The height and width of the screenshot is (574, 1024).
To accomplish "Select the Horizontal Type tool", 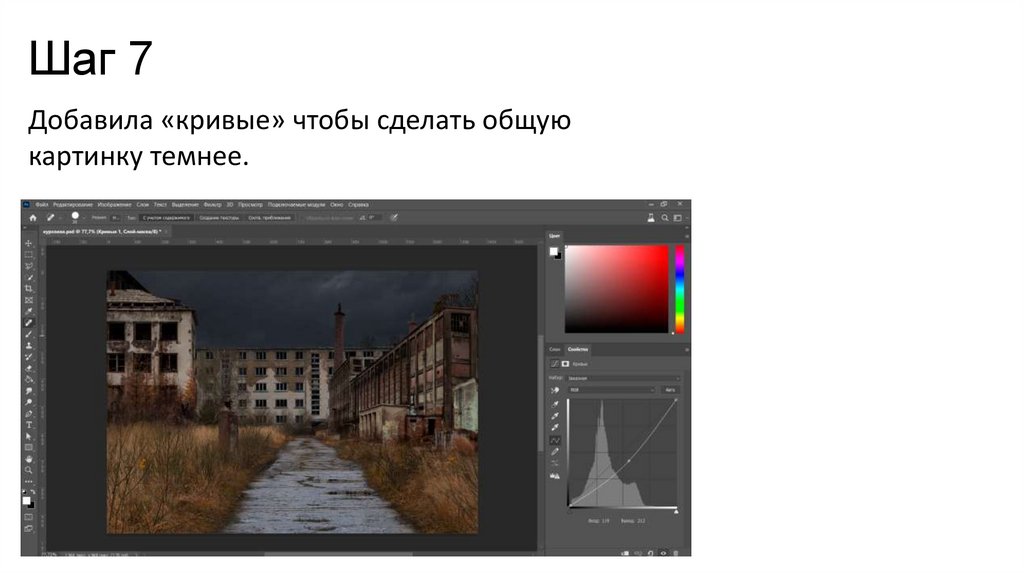I will point(28,424).
